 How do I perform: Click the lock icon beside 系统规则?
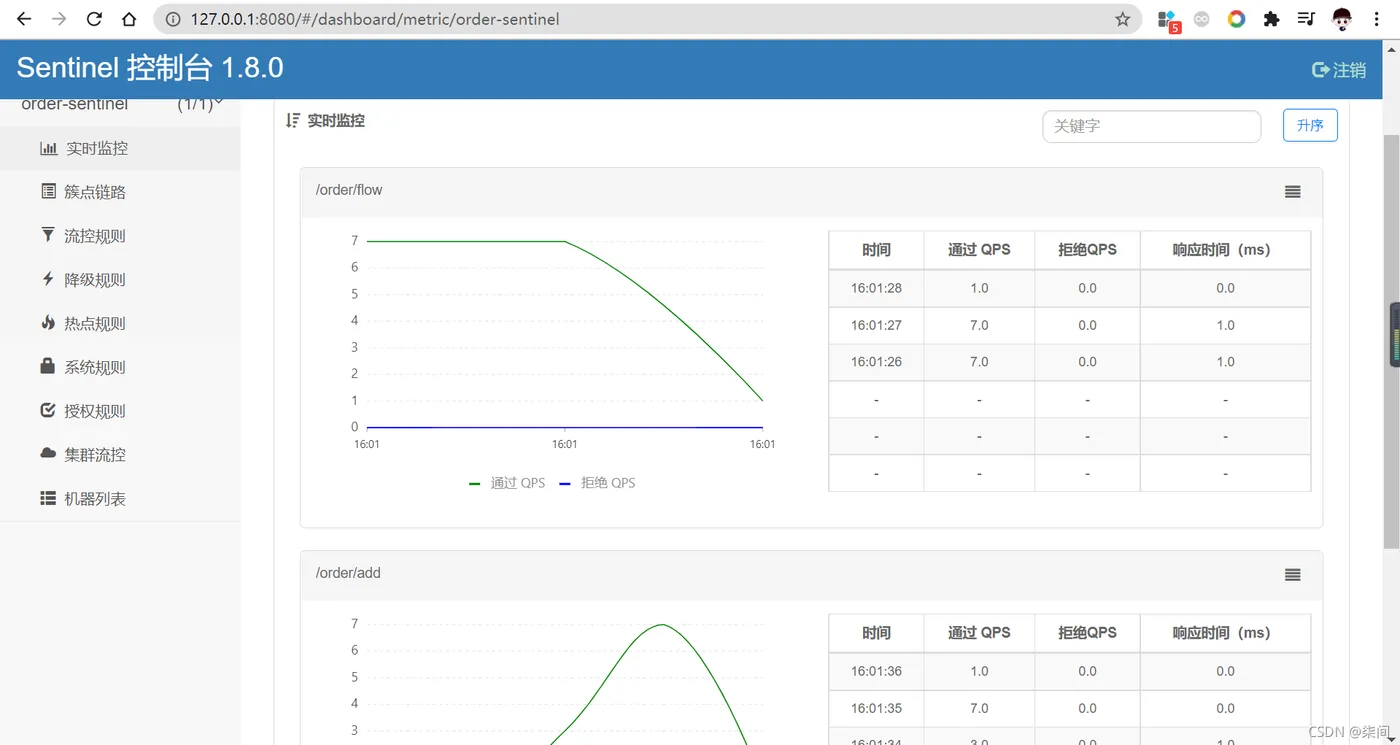pyautogui.click(x=47, y=366)
